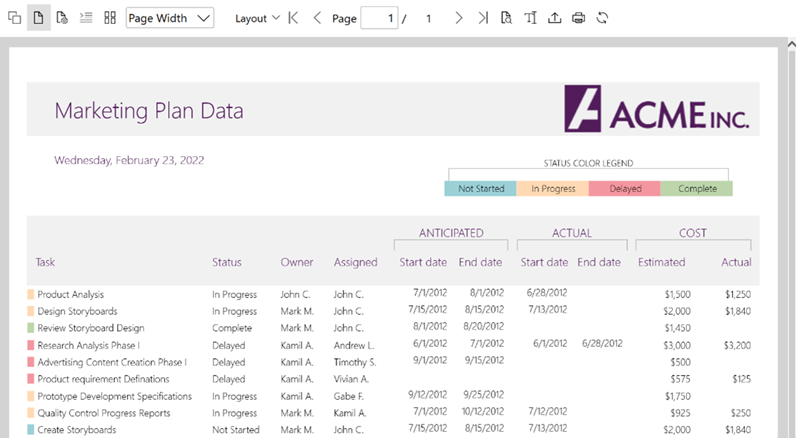Click the assignee Timothy S.

(x=355, y=362)
